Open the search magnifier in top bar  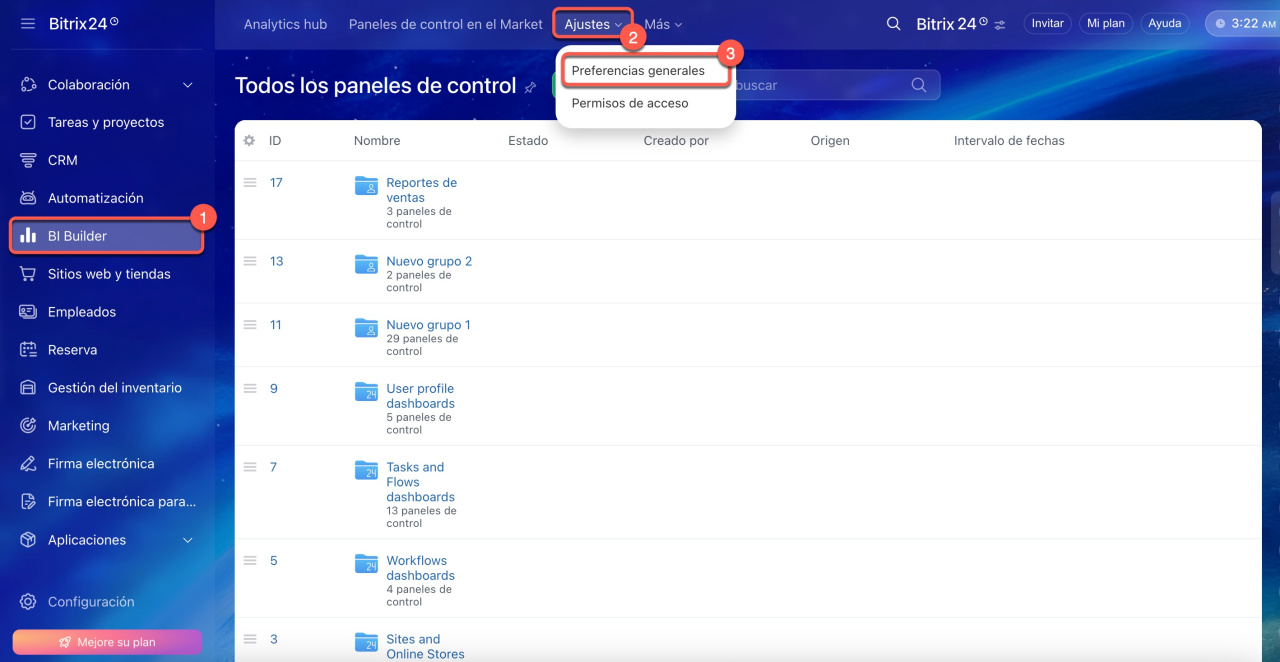(x=893, y=24)
